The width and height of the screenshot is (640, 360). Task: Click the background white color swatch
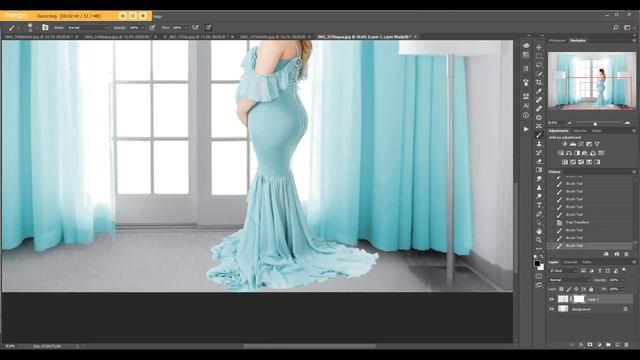pyautogui.click(x=541, y=267)
